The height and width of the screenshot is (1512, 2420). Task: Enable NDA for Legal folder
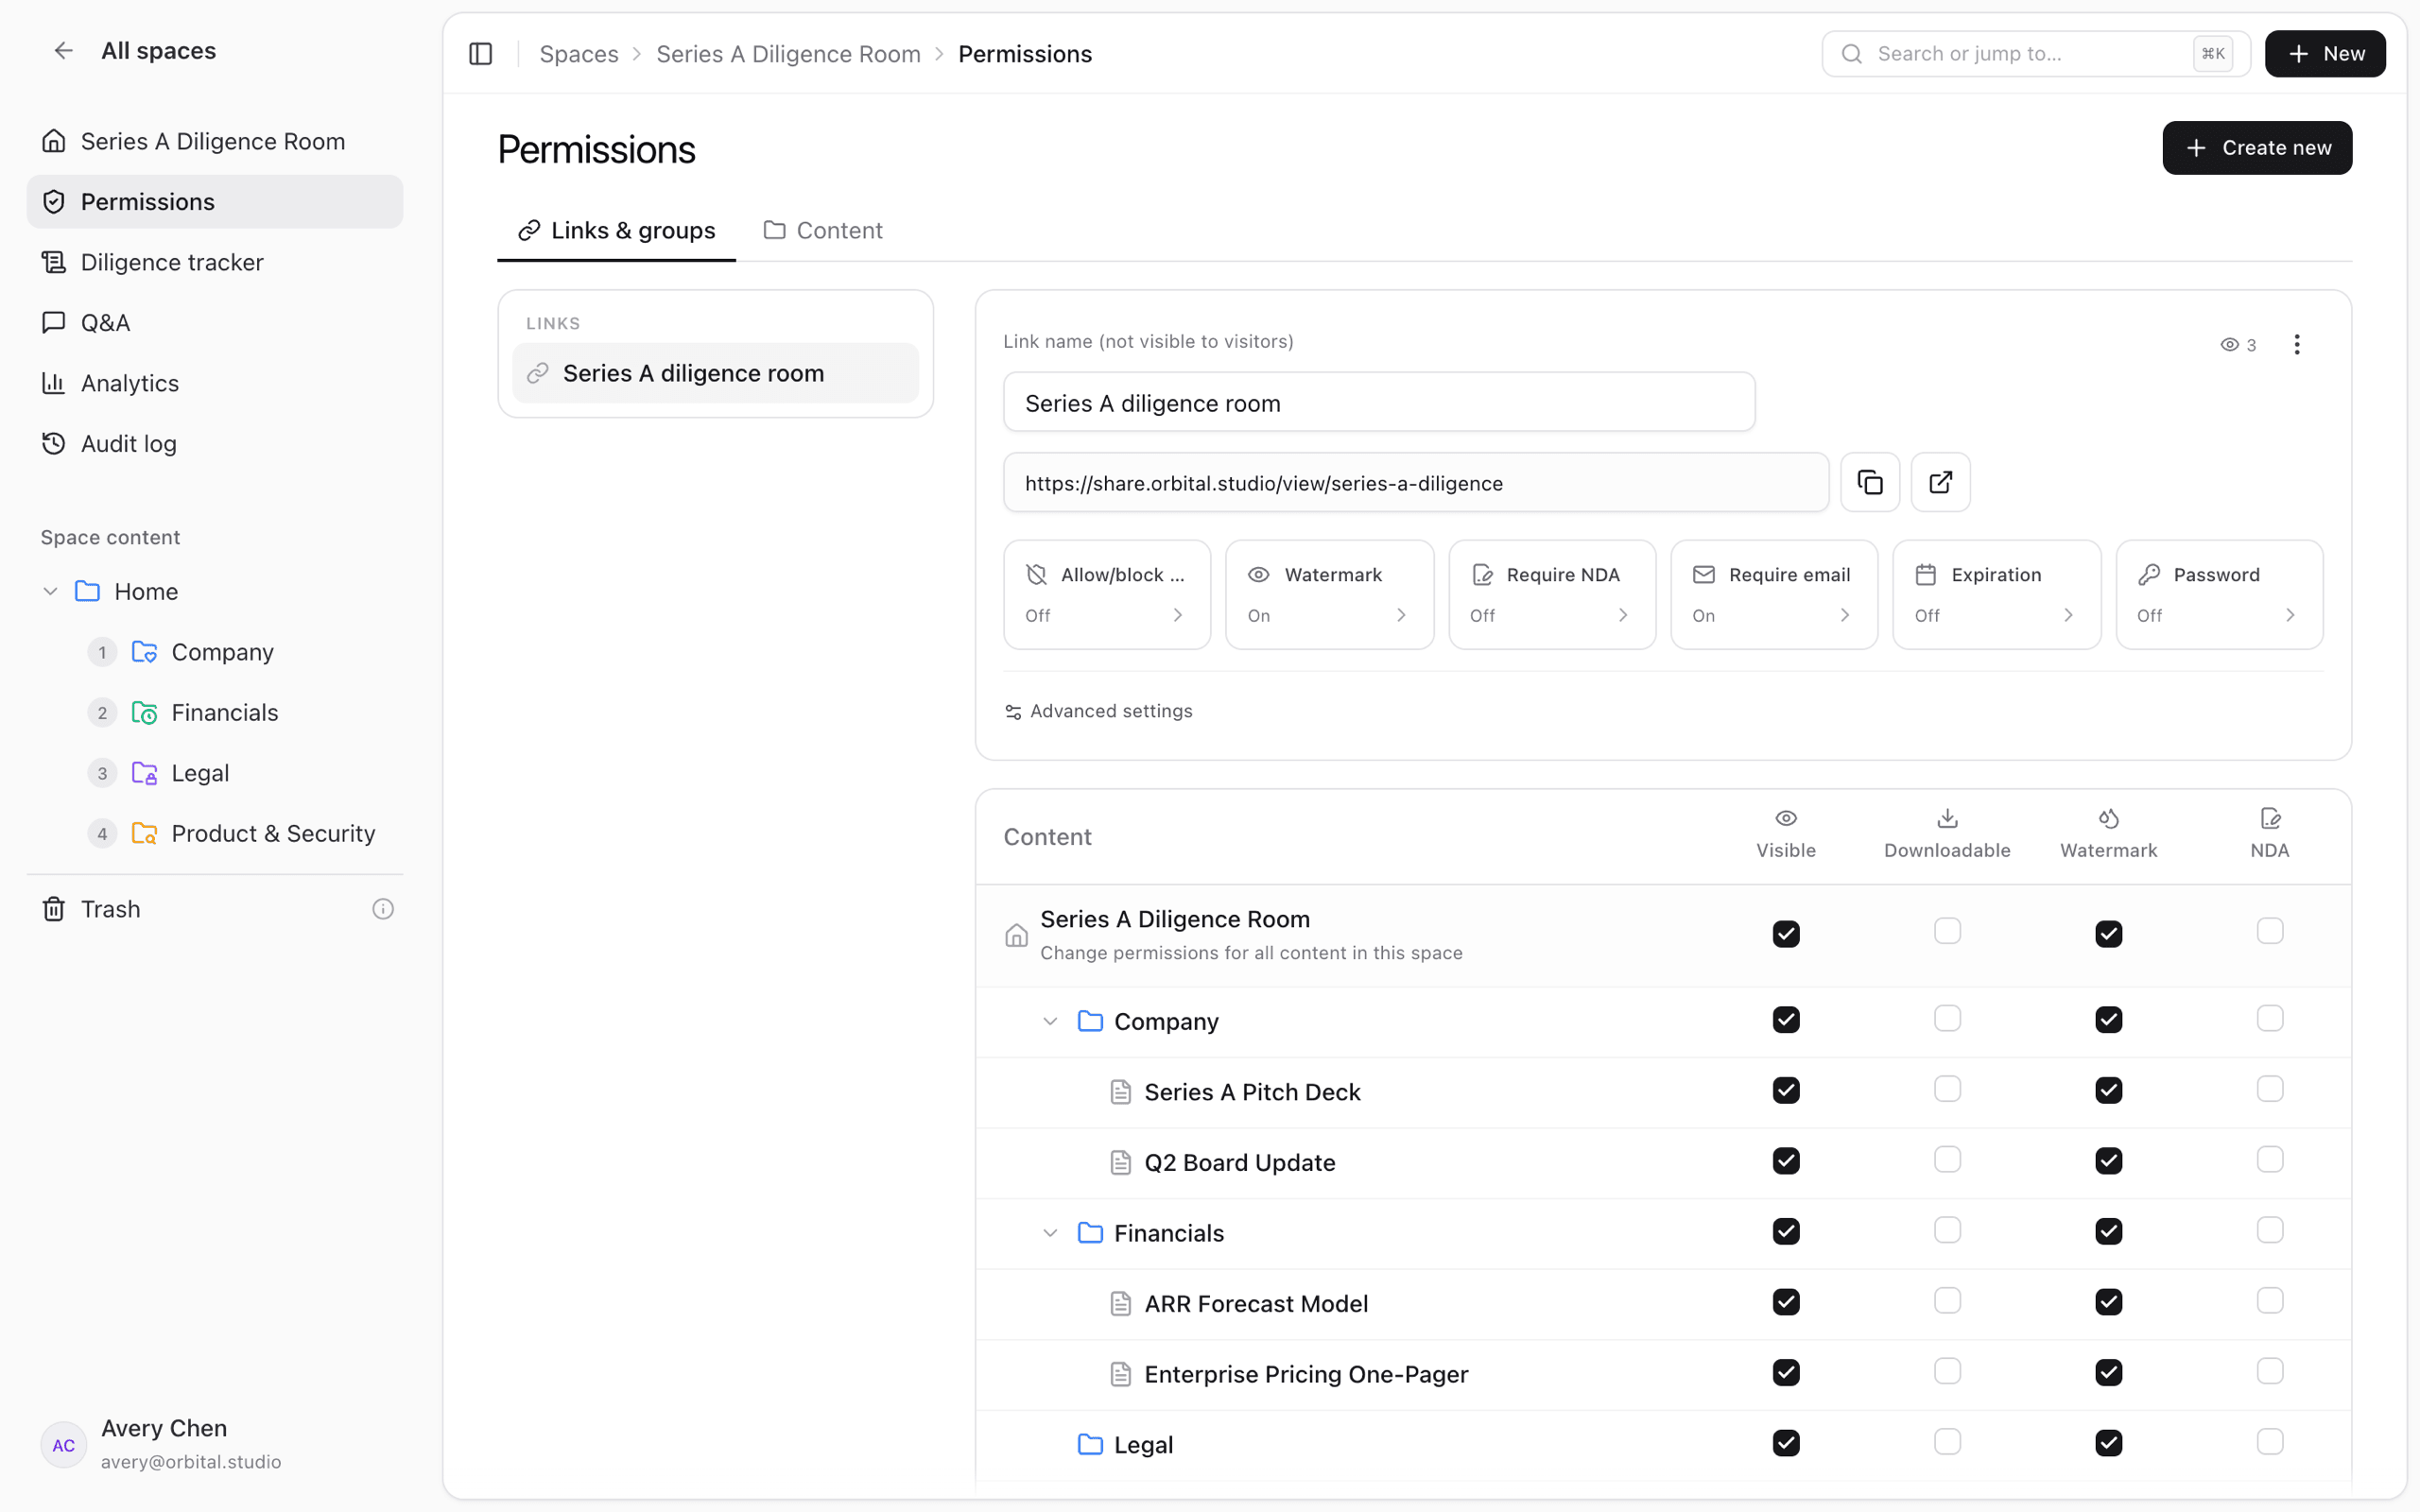2270,1442
